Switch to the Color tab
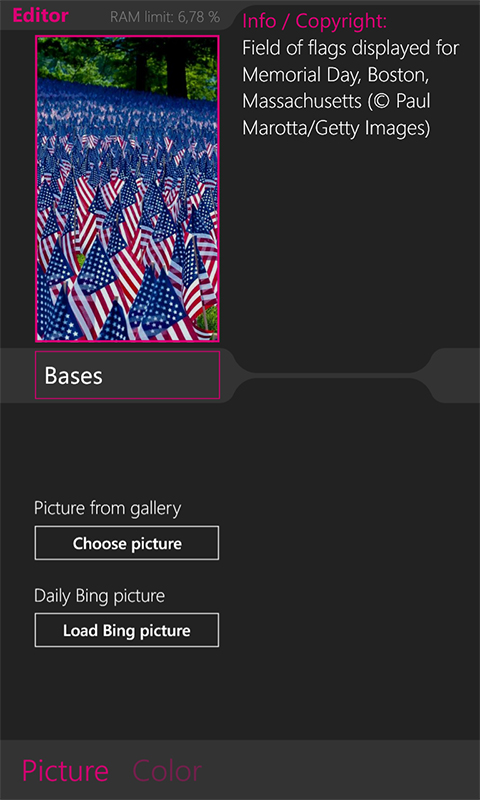Viewport: 480px width, 800px height. (167, 770)
